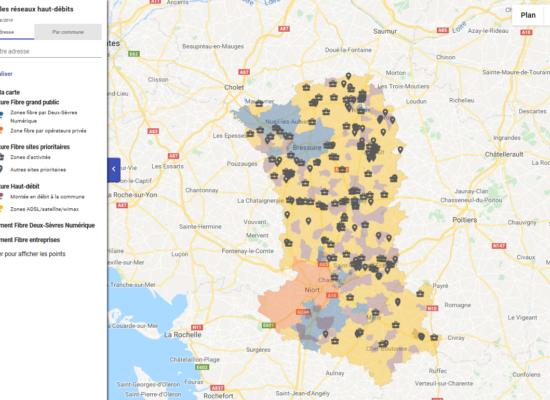This screenshot has width=550, height=400.
Task: Click the briefcase marker near Mauléon
Action: (x=259, y=104)
